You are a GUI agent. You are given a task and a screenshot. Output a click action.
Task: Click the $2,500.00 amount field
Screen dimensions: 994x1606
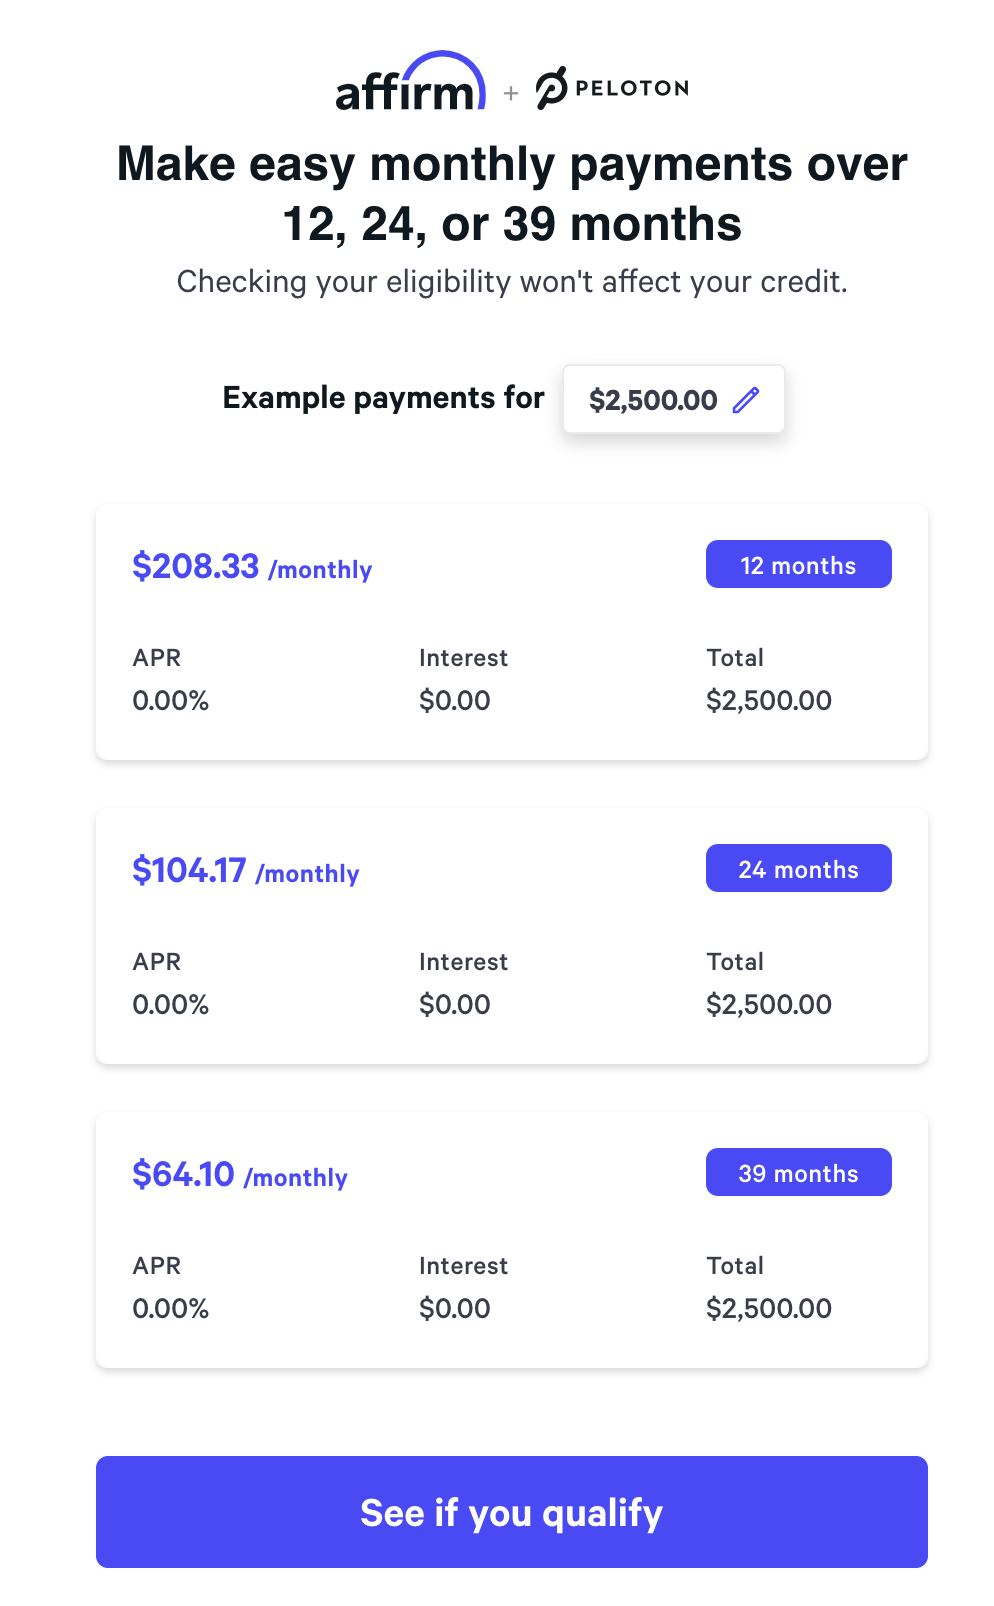pyautogui.click(x=653, y=400)
